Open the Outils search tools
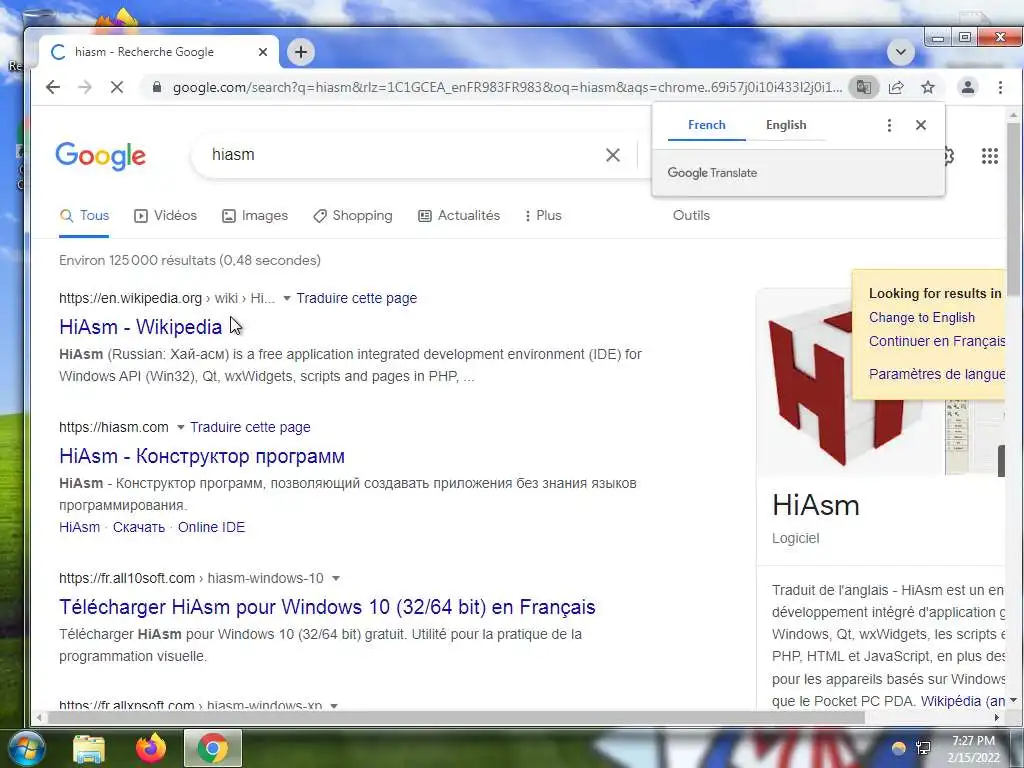The image size is (1024, 768). 691,216
